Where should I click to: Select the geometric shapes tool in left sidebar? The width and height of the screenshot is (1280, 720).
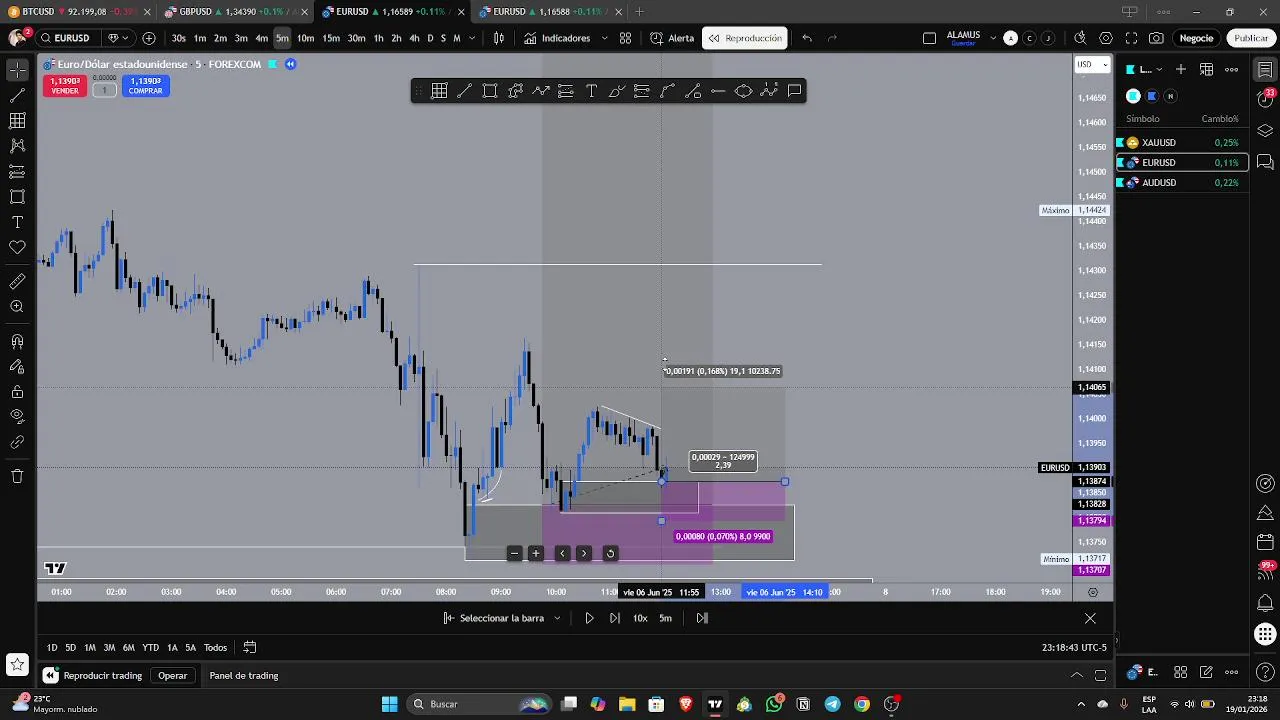[x=17, y=197]
